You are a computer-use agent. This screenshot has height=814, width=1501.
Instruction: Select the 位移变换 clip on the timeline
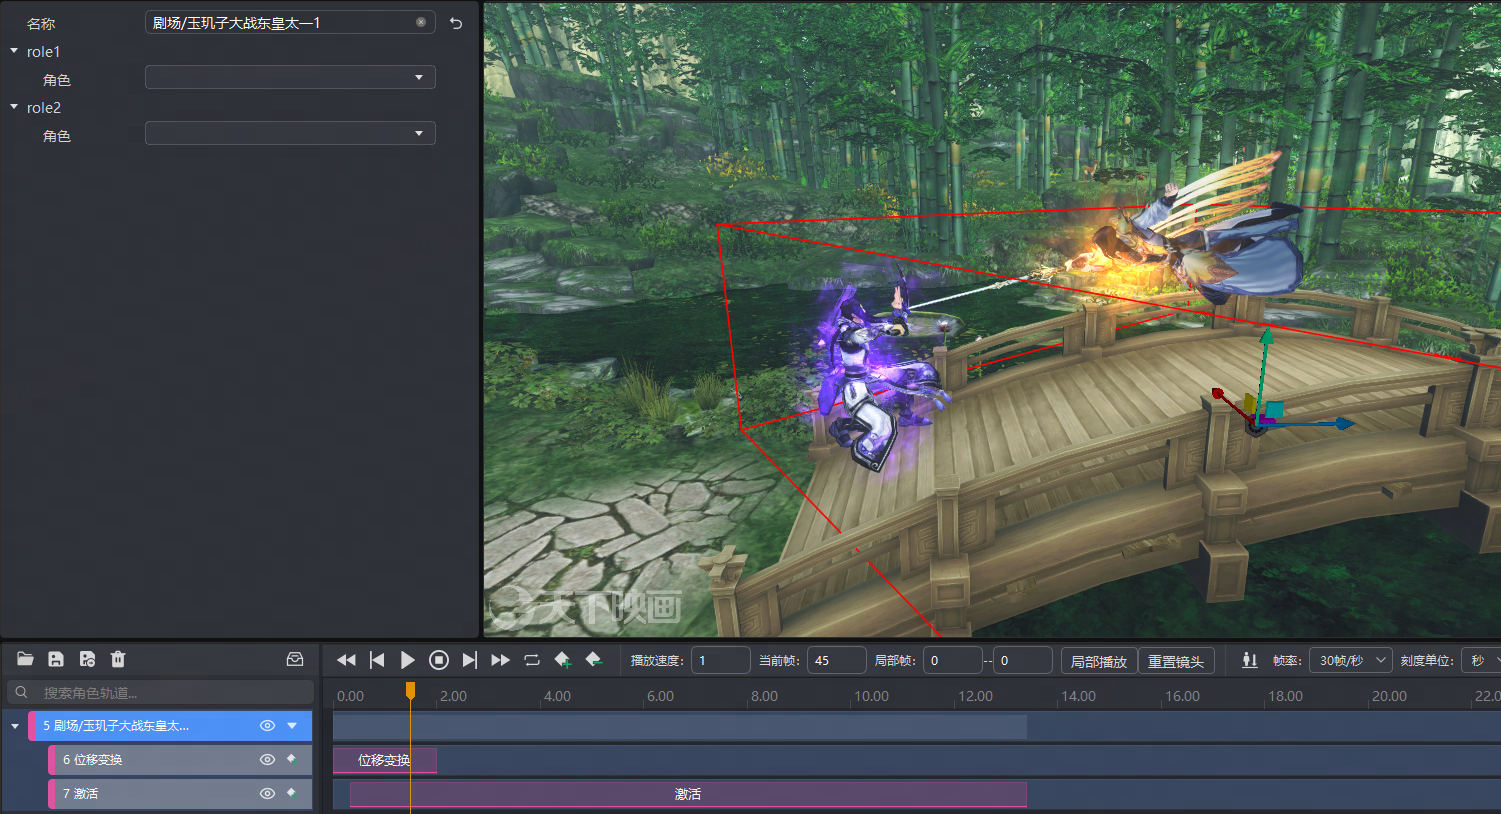coord(385,760)
